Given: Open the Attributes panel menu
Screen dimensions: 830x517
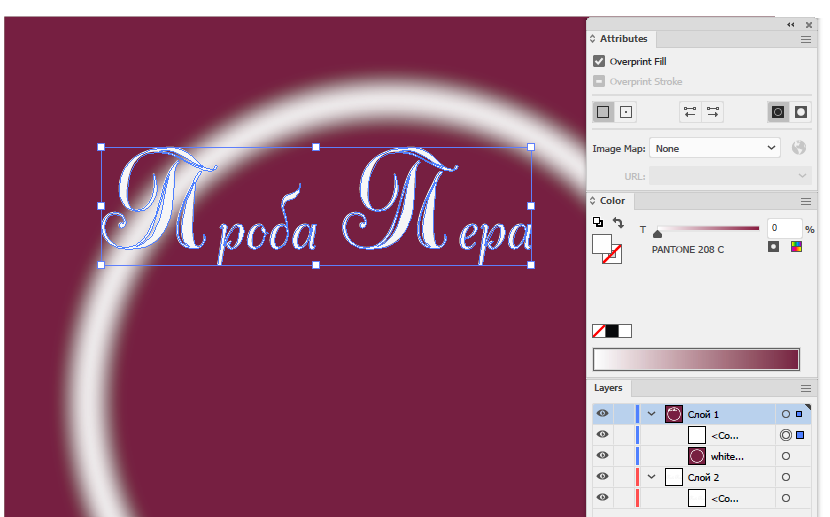Looking at the screenshot, I should click(806, 39).
